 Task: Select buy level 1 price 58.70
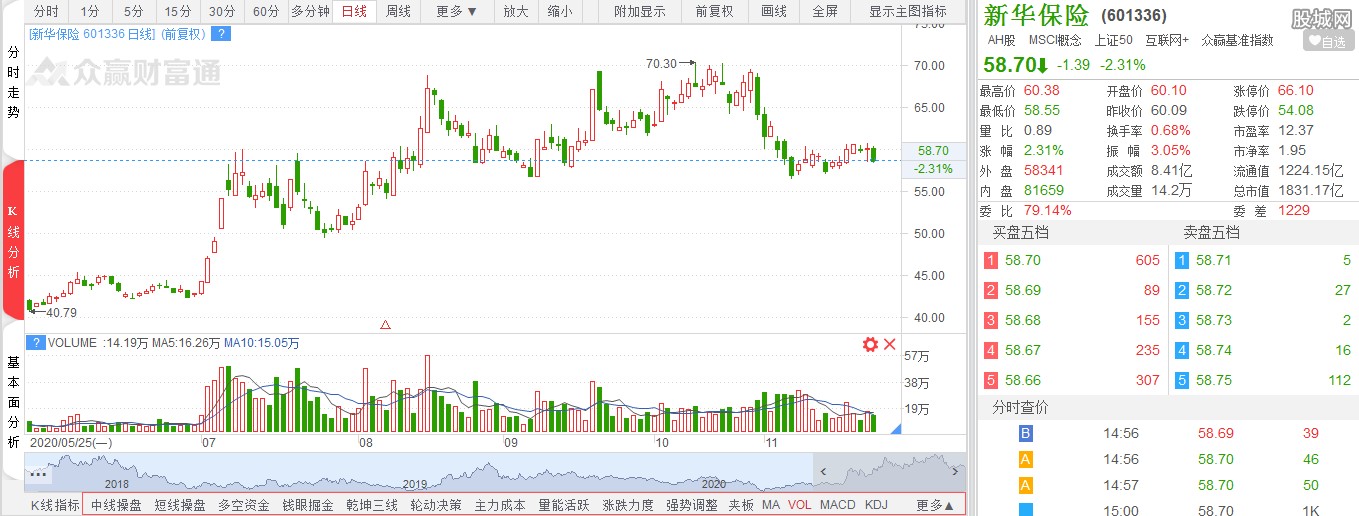pyautogui.click(x=1023, y=260)
